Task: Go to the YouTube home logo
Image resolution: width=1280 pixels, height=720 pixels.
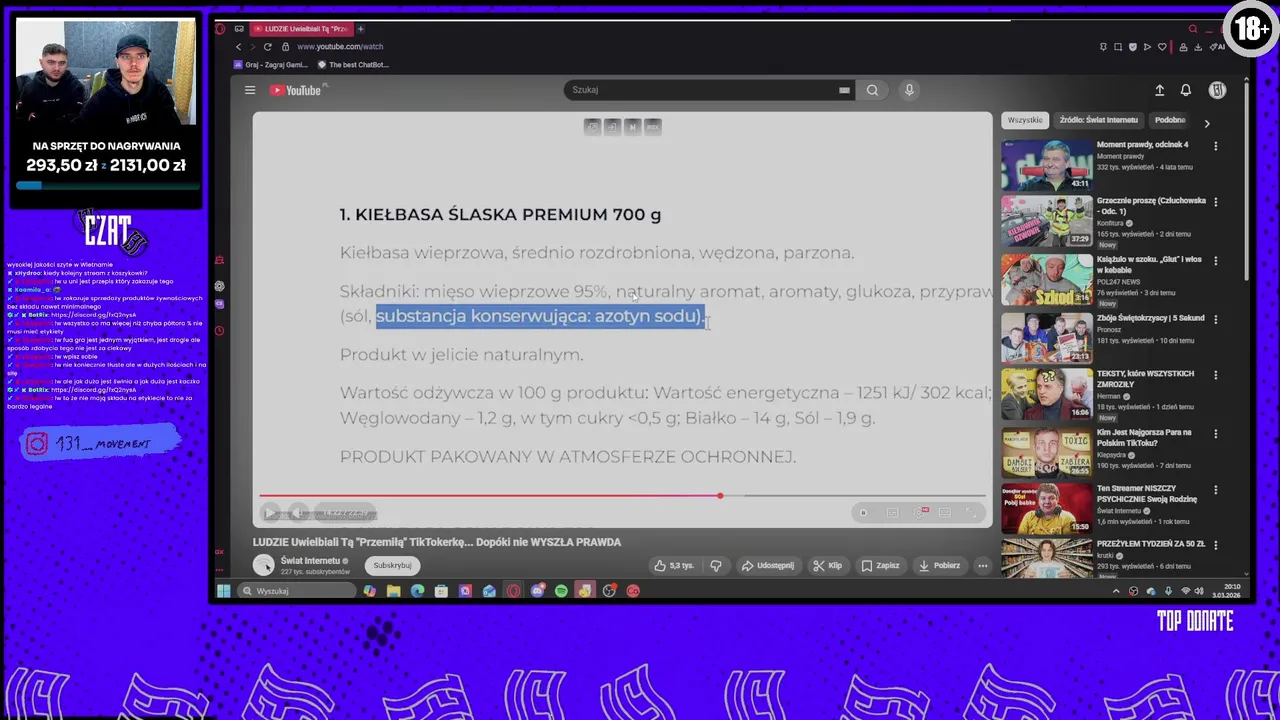Action: pyautogui.click(x=296, y=90)
